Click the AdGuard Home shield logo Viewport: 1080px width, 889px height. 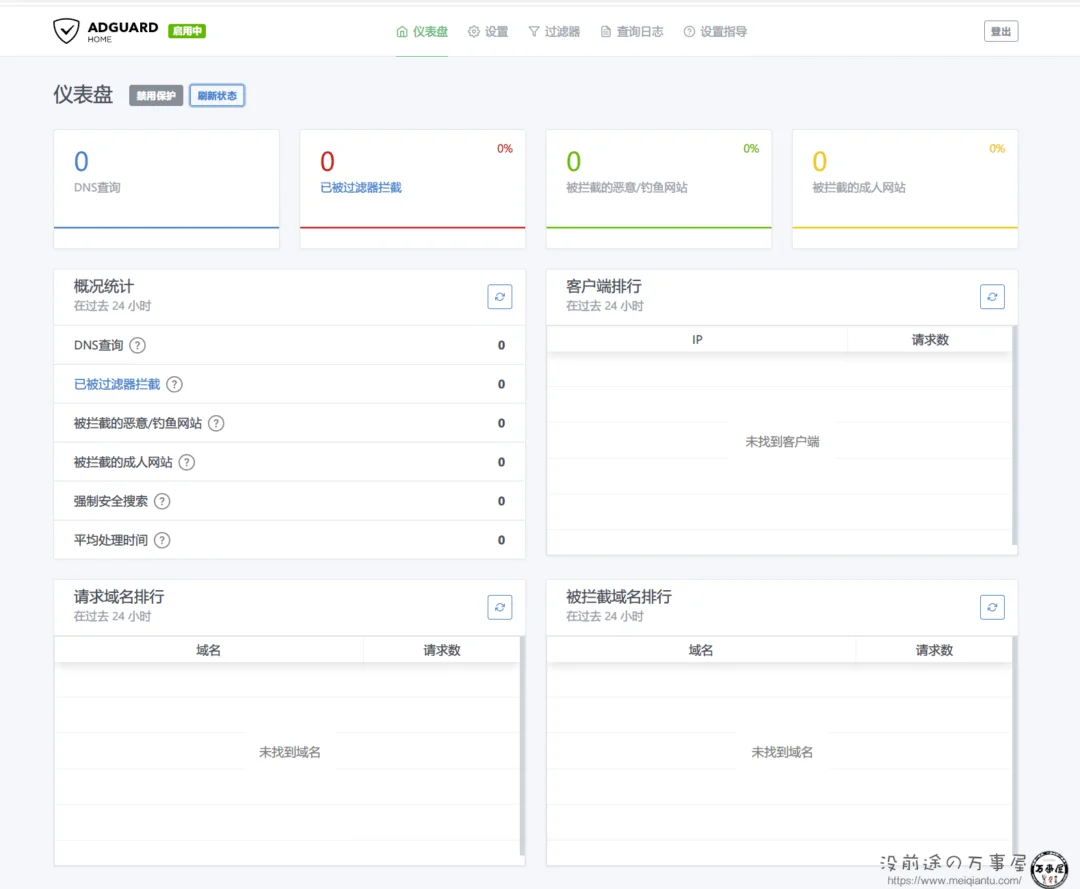(66, 31)
